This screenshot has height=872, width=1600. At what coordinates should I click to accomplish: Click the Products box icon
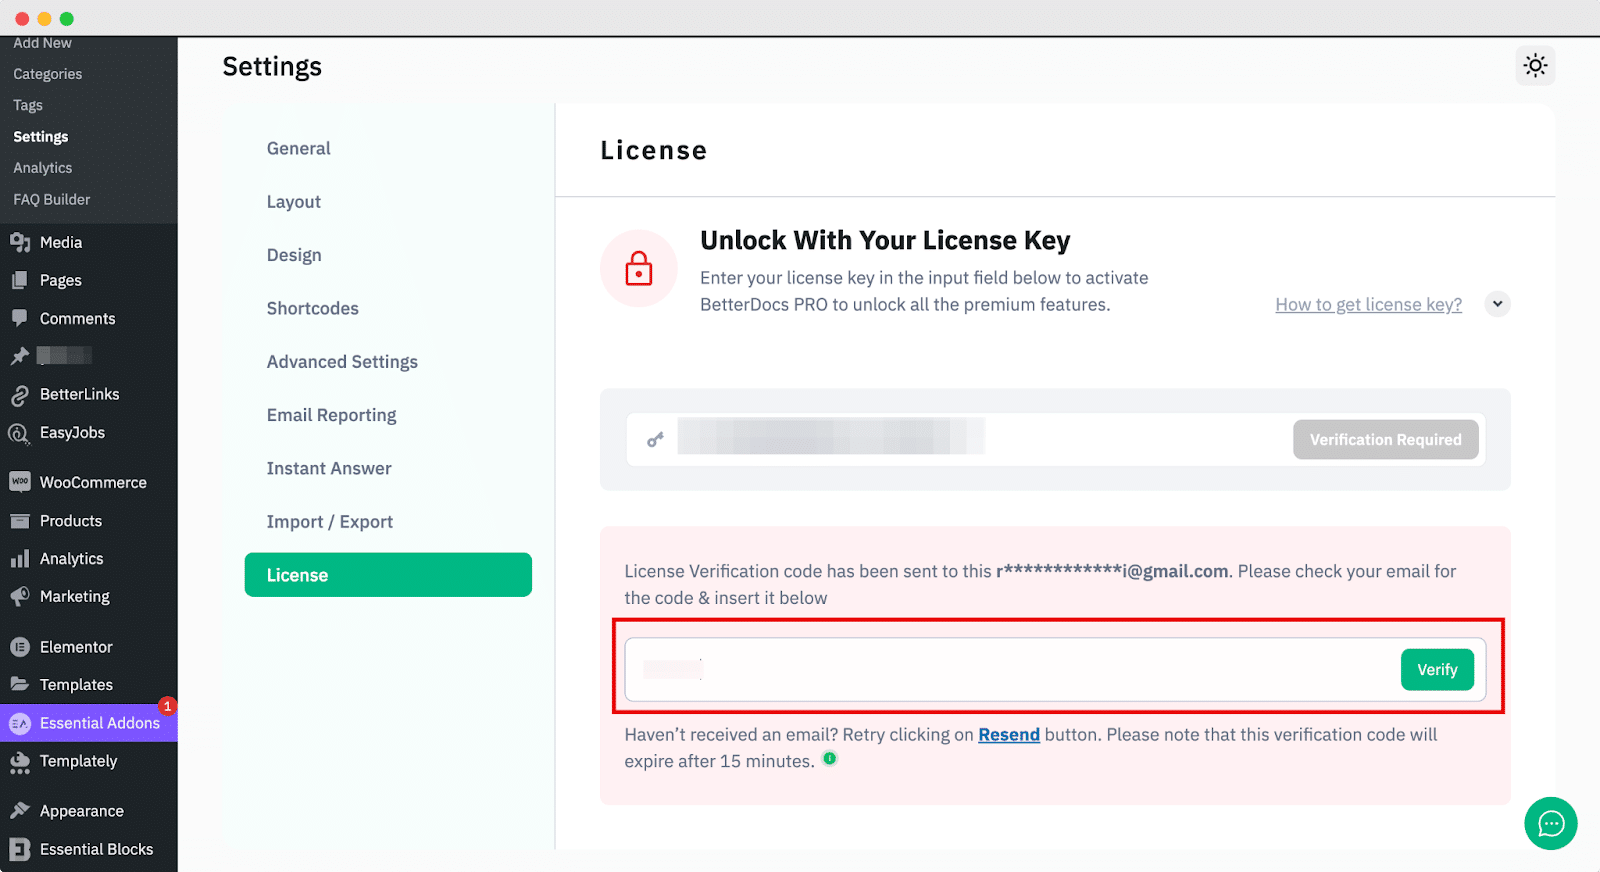pyautogui.click(x=20, y=521)
